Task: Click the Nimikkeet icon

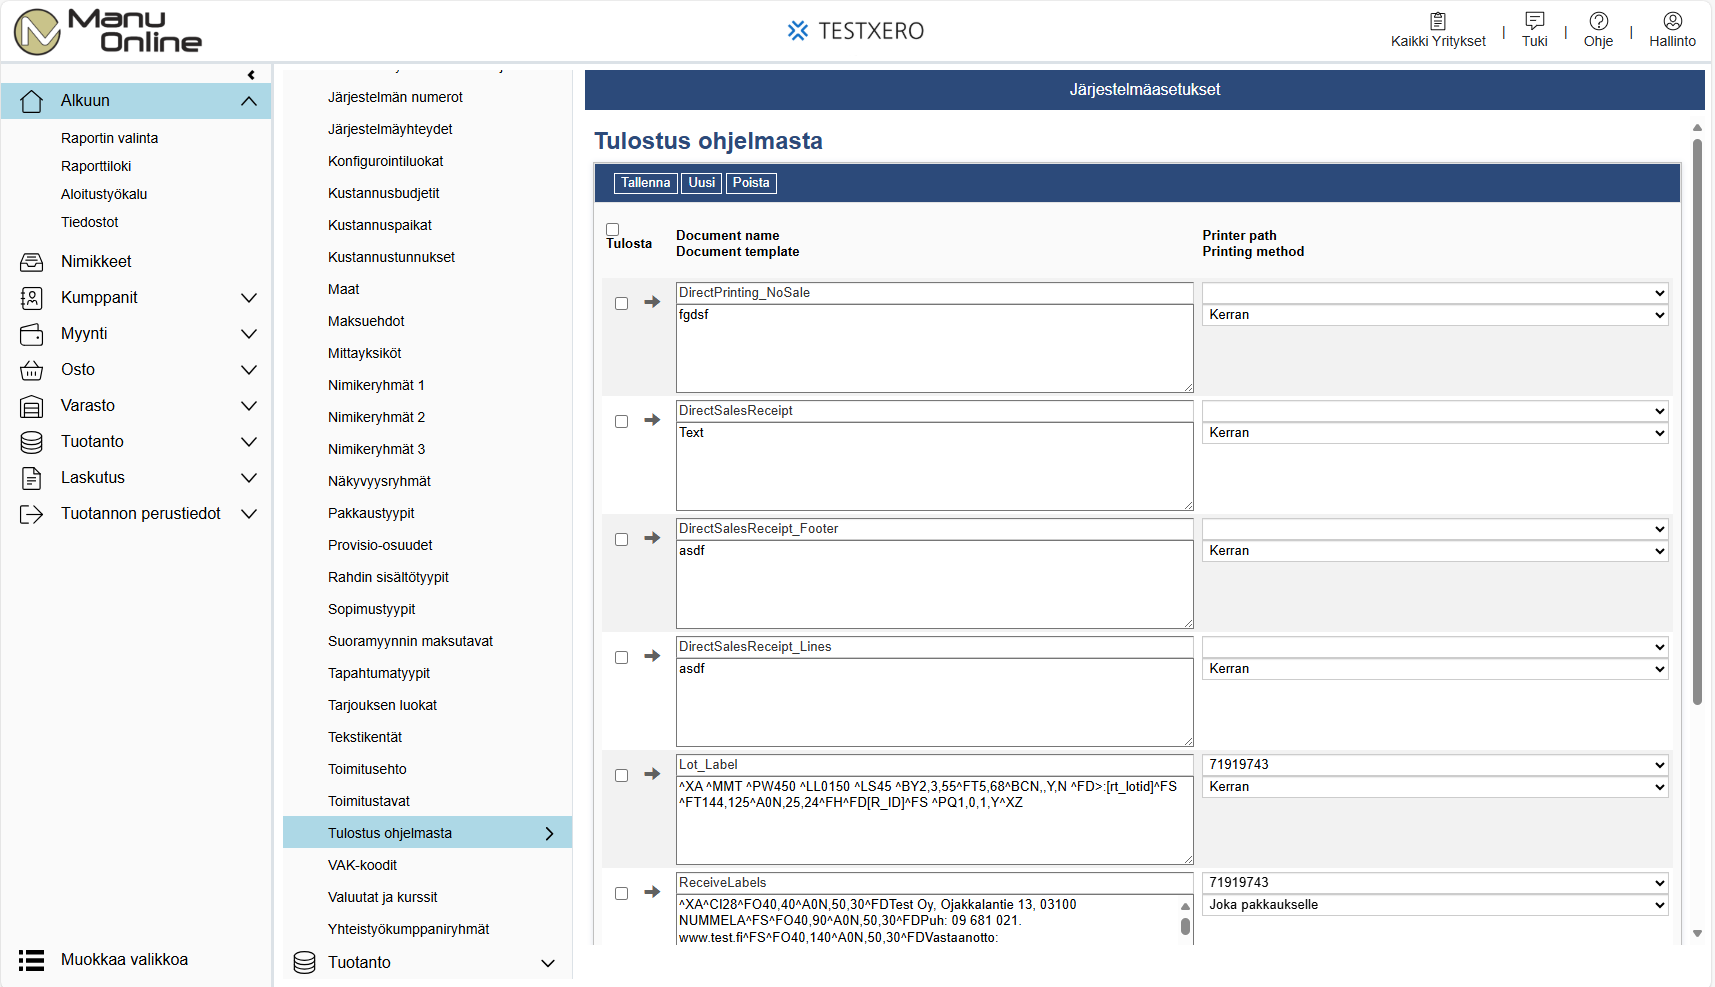Action: click(x=32, y=262)
